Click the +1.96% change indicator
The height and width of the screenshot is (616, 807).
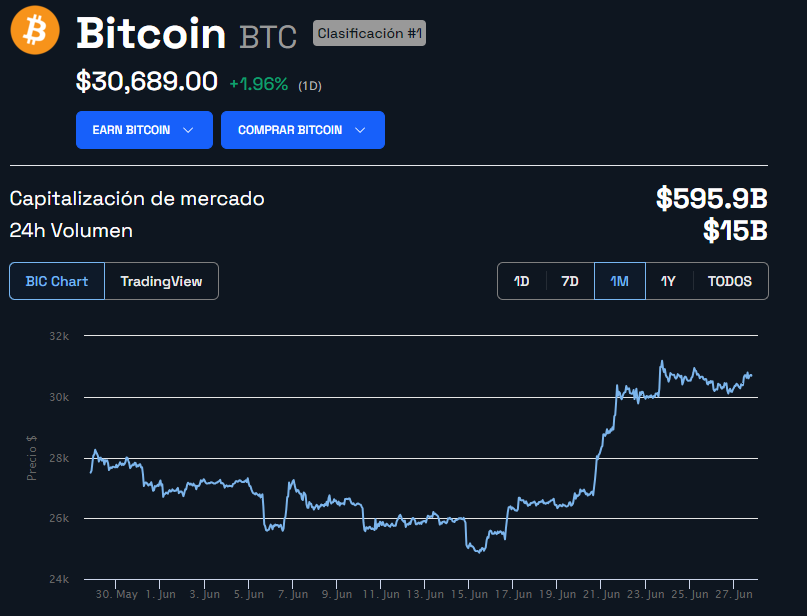260,84
